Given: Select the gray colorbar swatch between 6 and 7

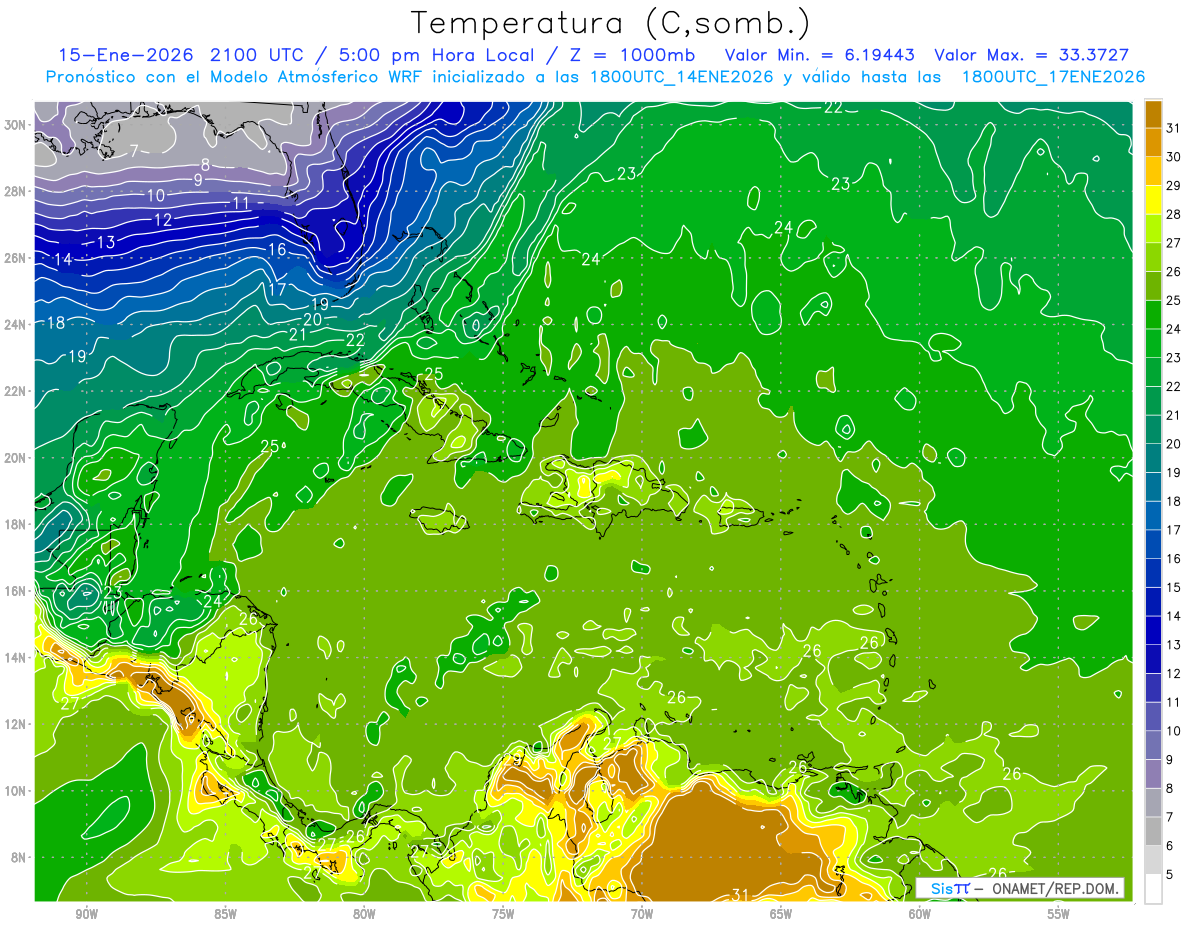Looking at the screenshot, I should (1153, 831).
